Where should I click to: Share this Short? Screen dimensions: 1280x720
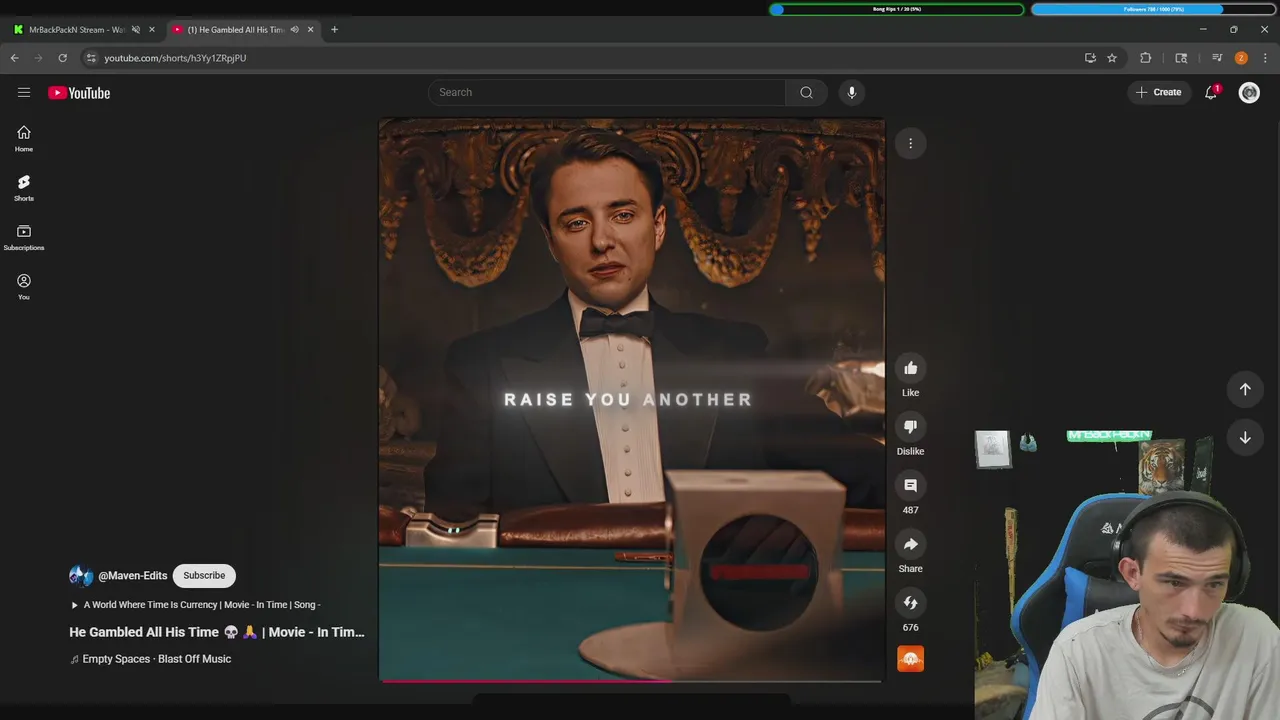click(x=910, y=544)
